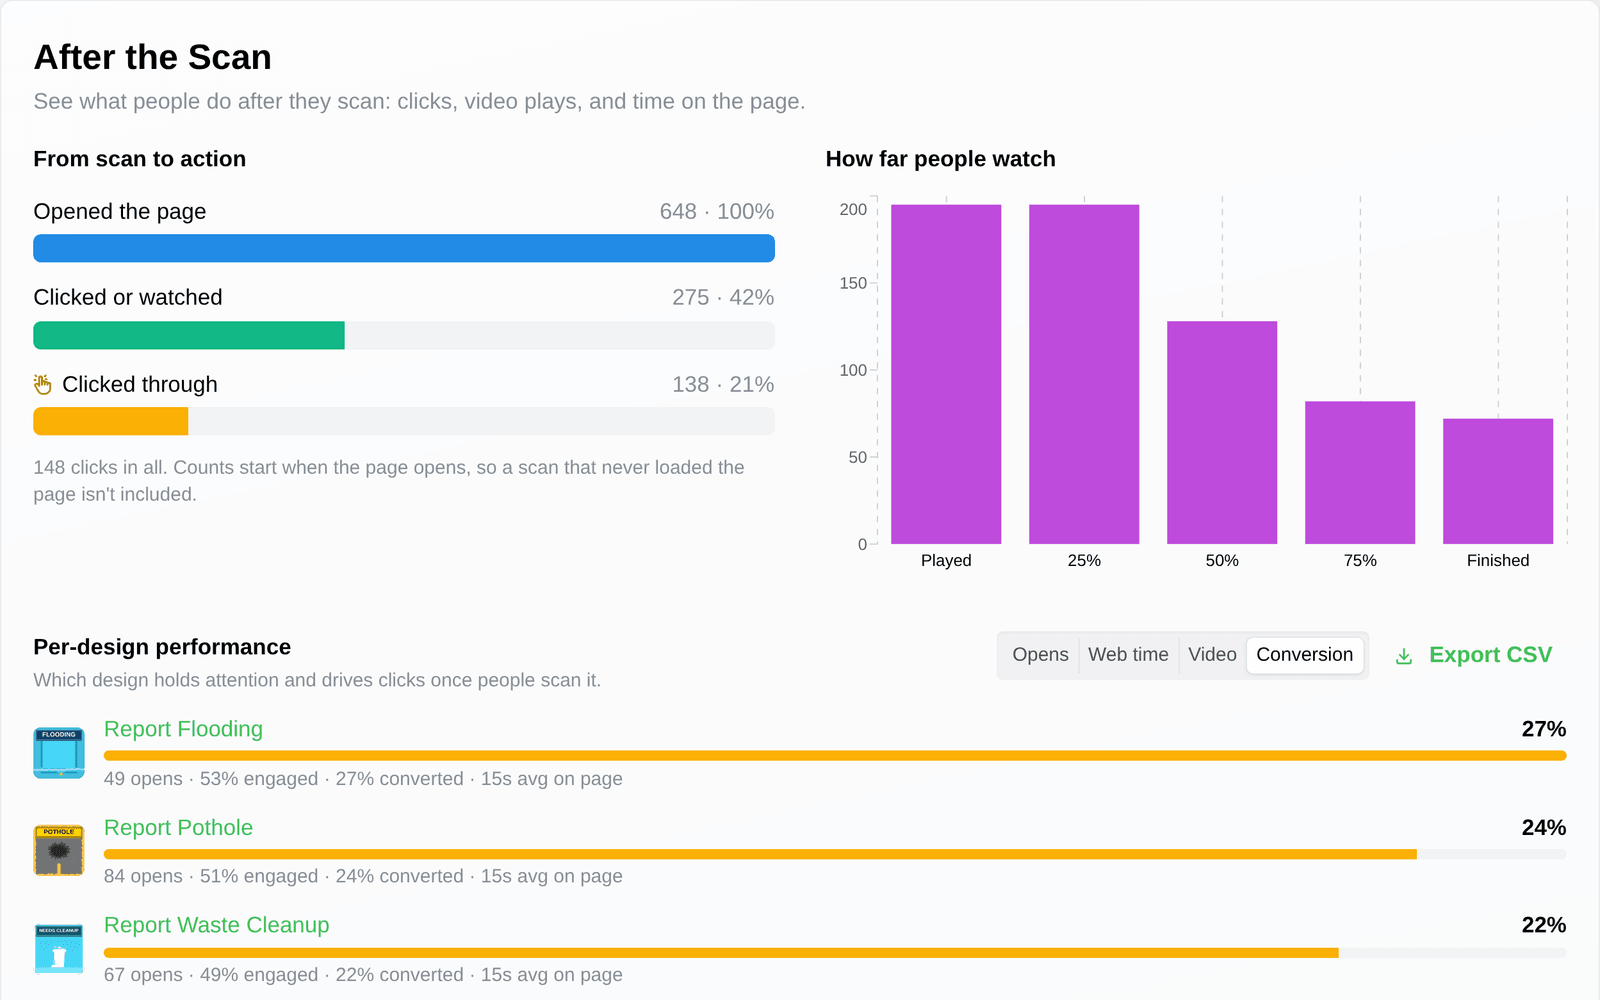Click the blue Opened the page bar
1600x1000 pixels.
tap(404, 248)
